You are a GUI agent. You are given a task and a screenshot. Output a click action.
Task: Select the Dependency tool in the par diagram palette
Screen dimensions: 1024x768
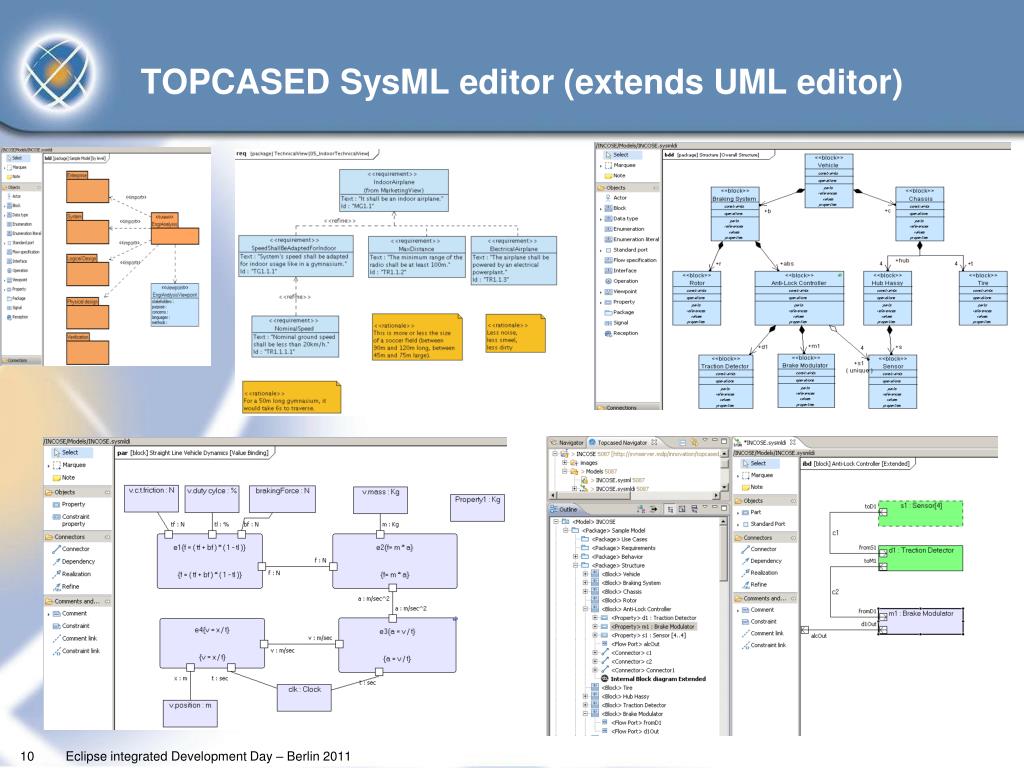coord(73,561)
